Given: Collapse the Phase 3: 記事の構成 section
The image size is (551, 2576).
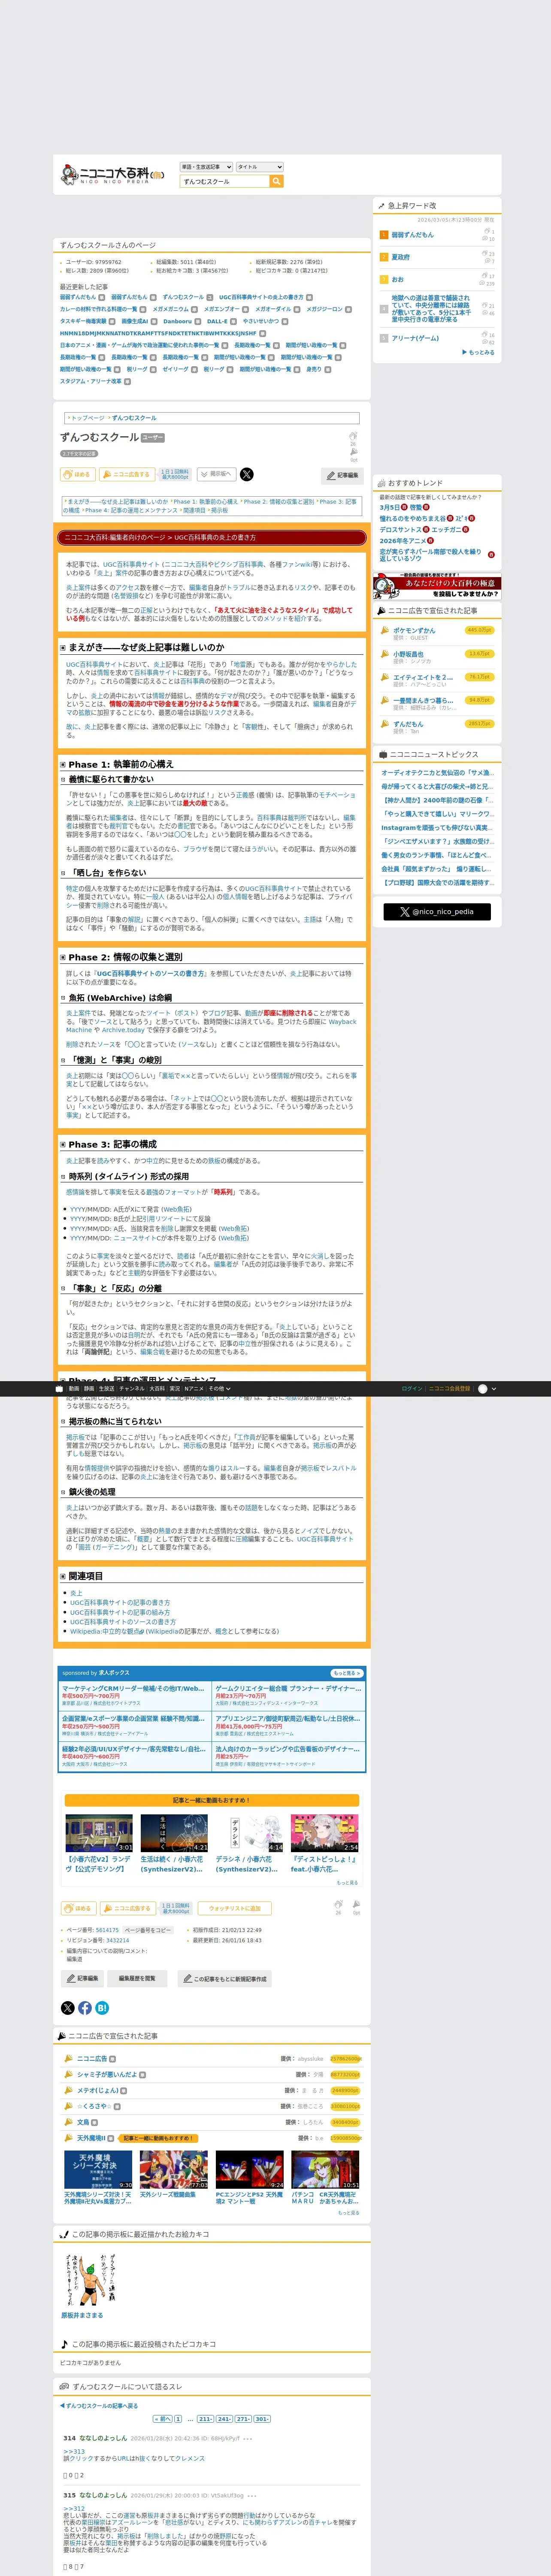Looking at the screenshot, I should click(63, 1144).
